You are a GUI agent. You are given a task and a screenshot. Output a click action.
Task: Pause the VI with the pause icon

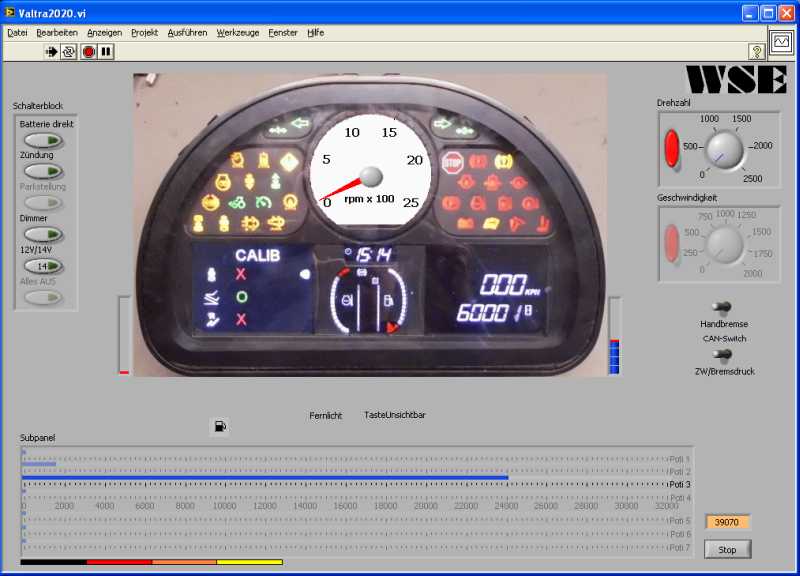pyautogui.click(x=106, y=52)
